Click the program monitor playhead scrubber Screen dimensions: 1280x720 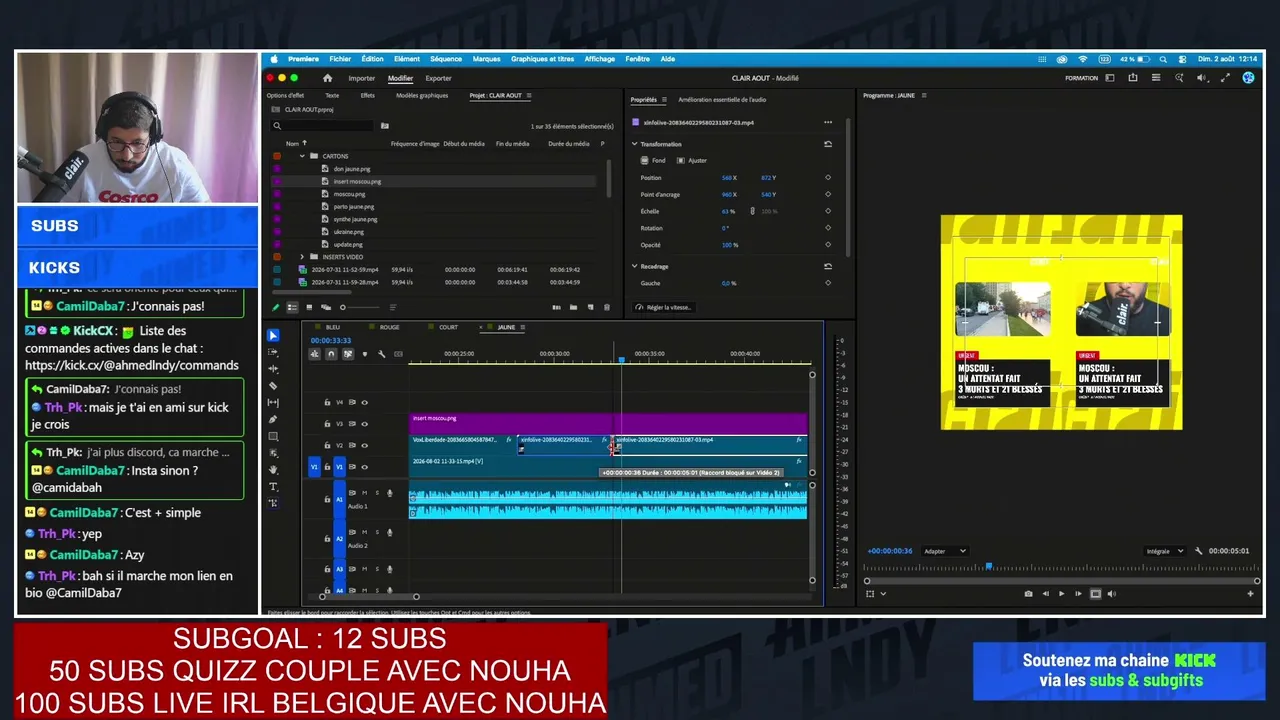(989, 567)
